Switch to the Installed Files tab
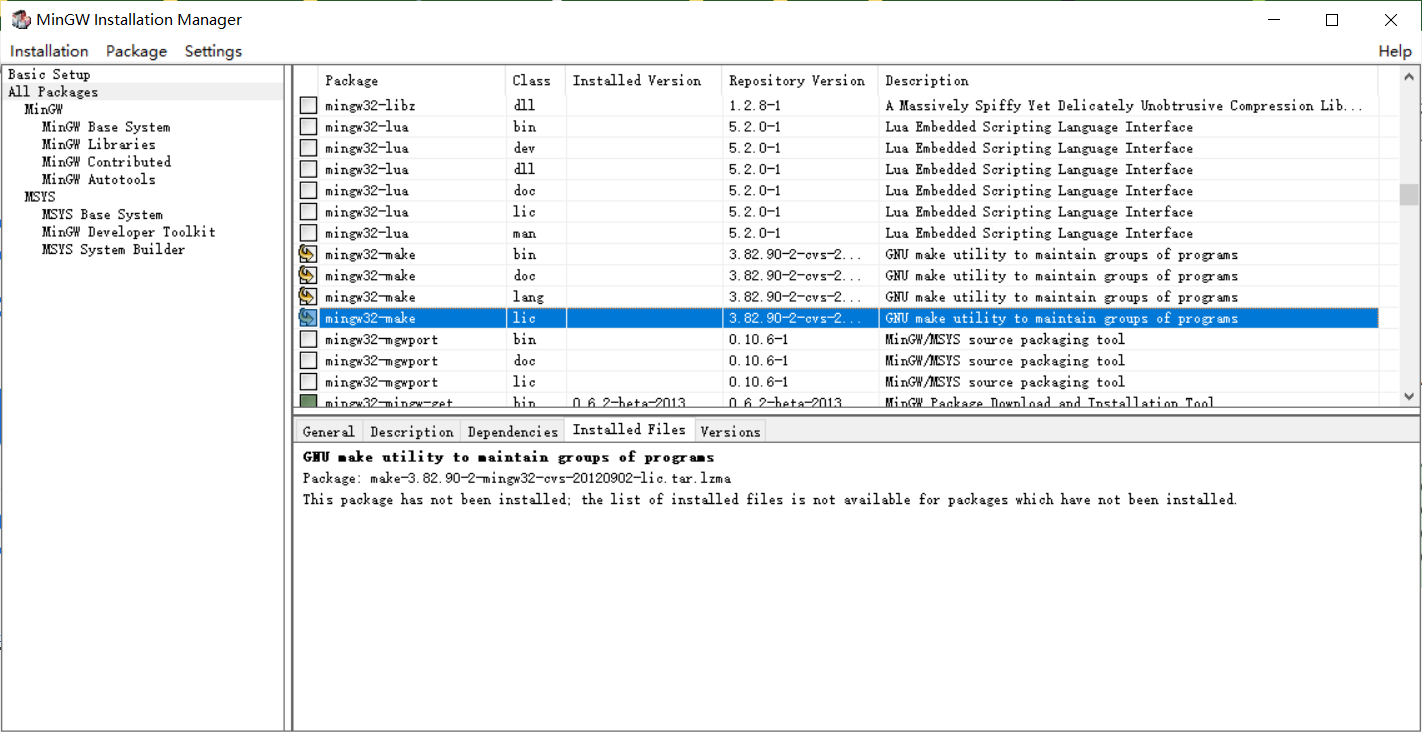 pos(629,429)
